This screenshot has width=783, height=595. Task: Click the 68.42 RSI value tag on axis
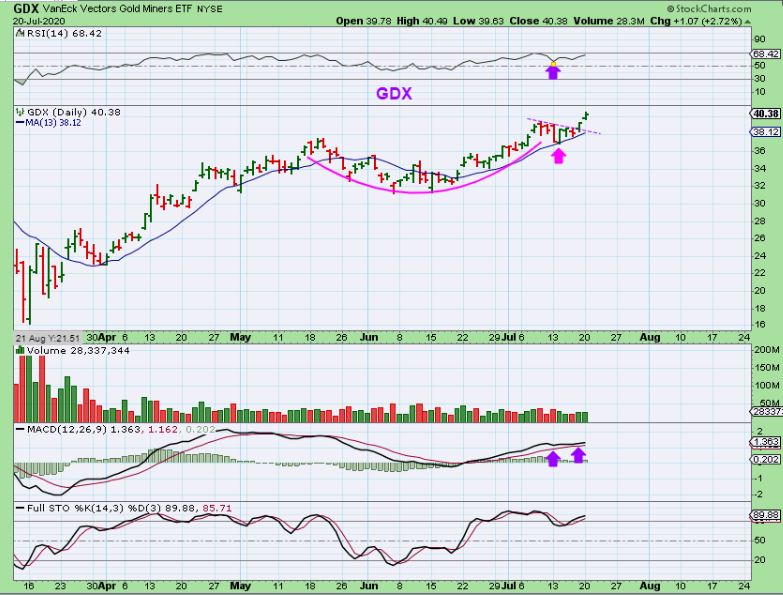tap(767, 53)
